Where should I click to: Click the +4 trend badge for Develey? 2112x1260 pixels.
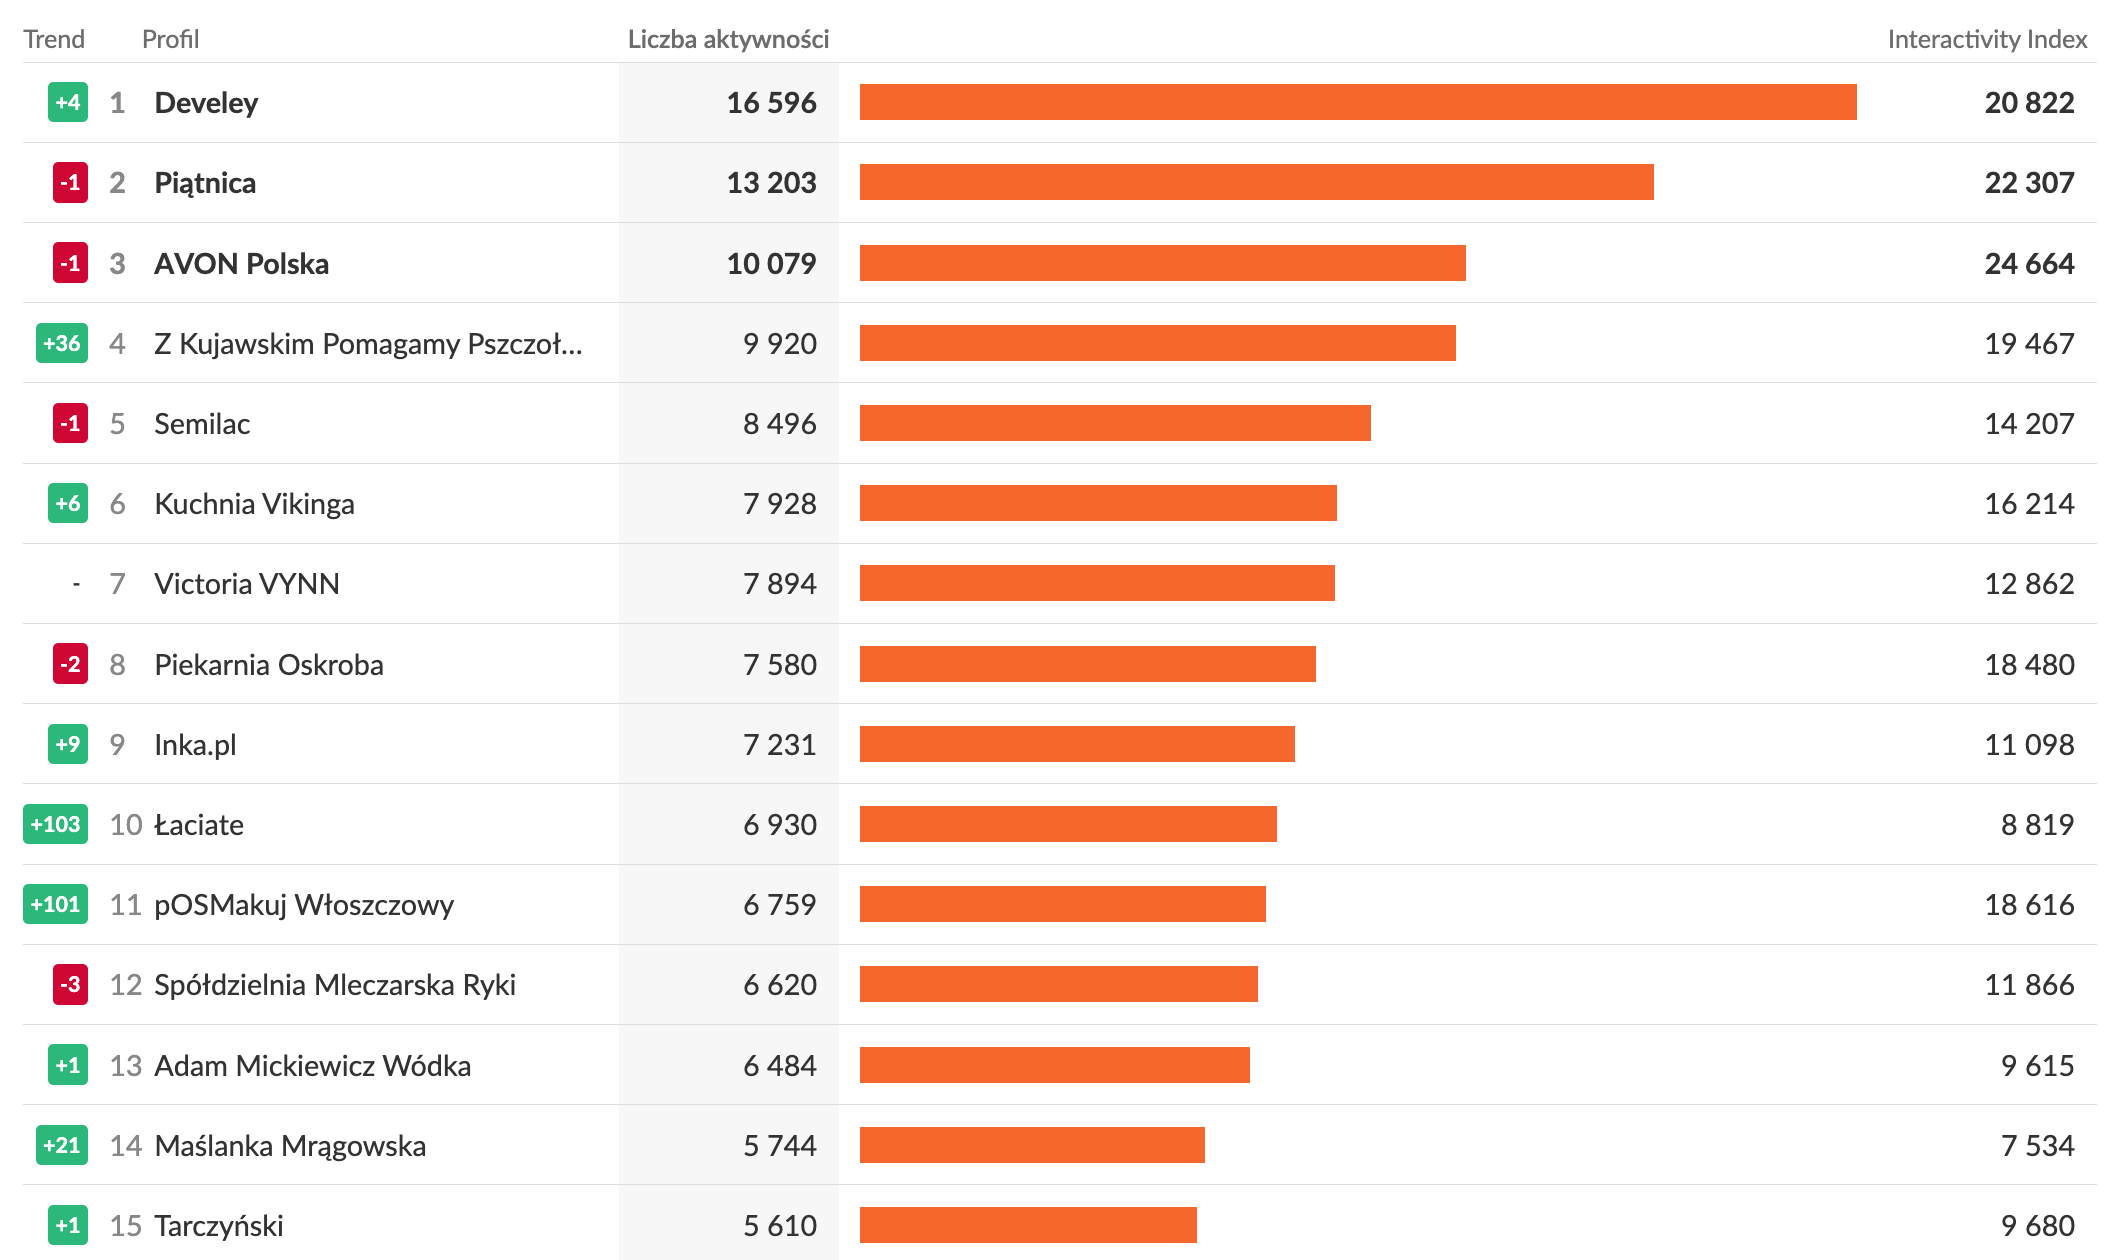68,103
